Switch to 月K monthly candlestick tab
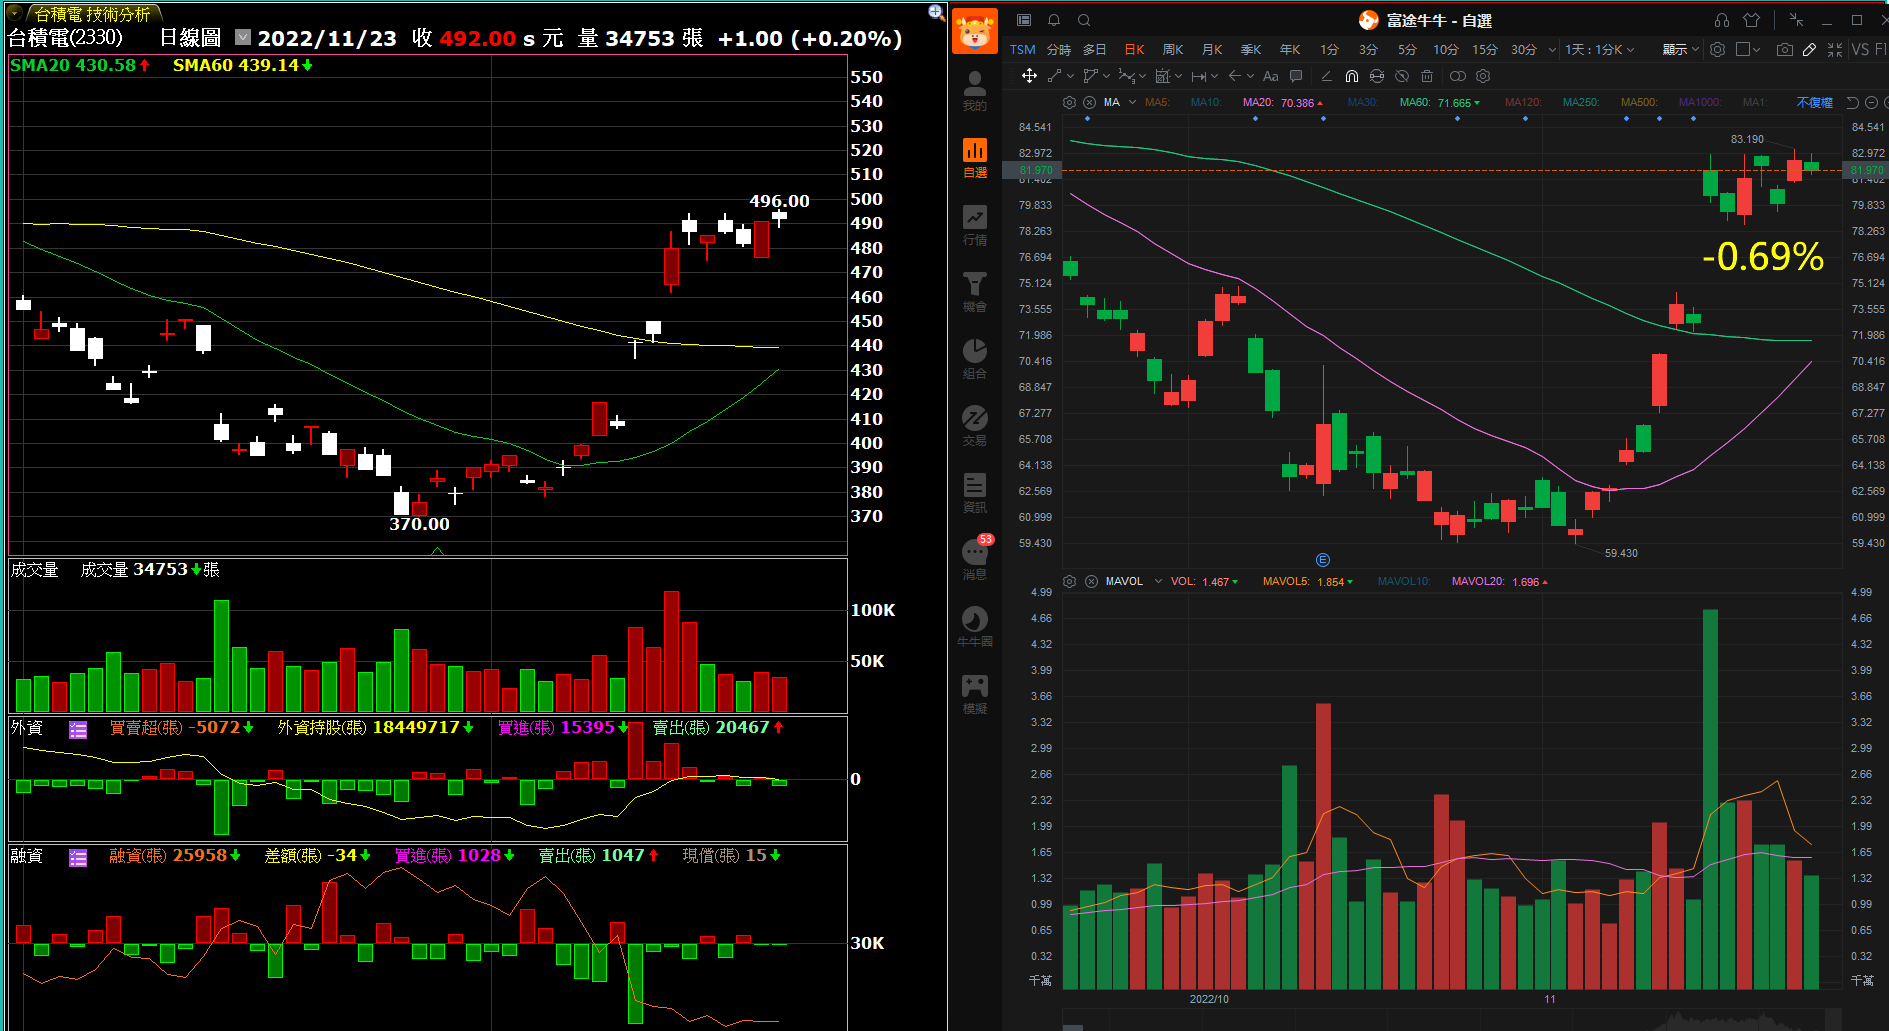Image resolution: width=1889 pixels, height=1031 pixels. click(x=1212, y=49)
